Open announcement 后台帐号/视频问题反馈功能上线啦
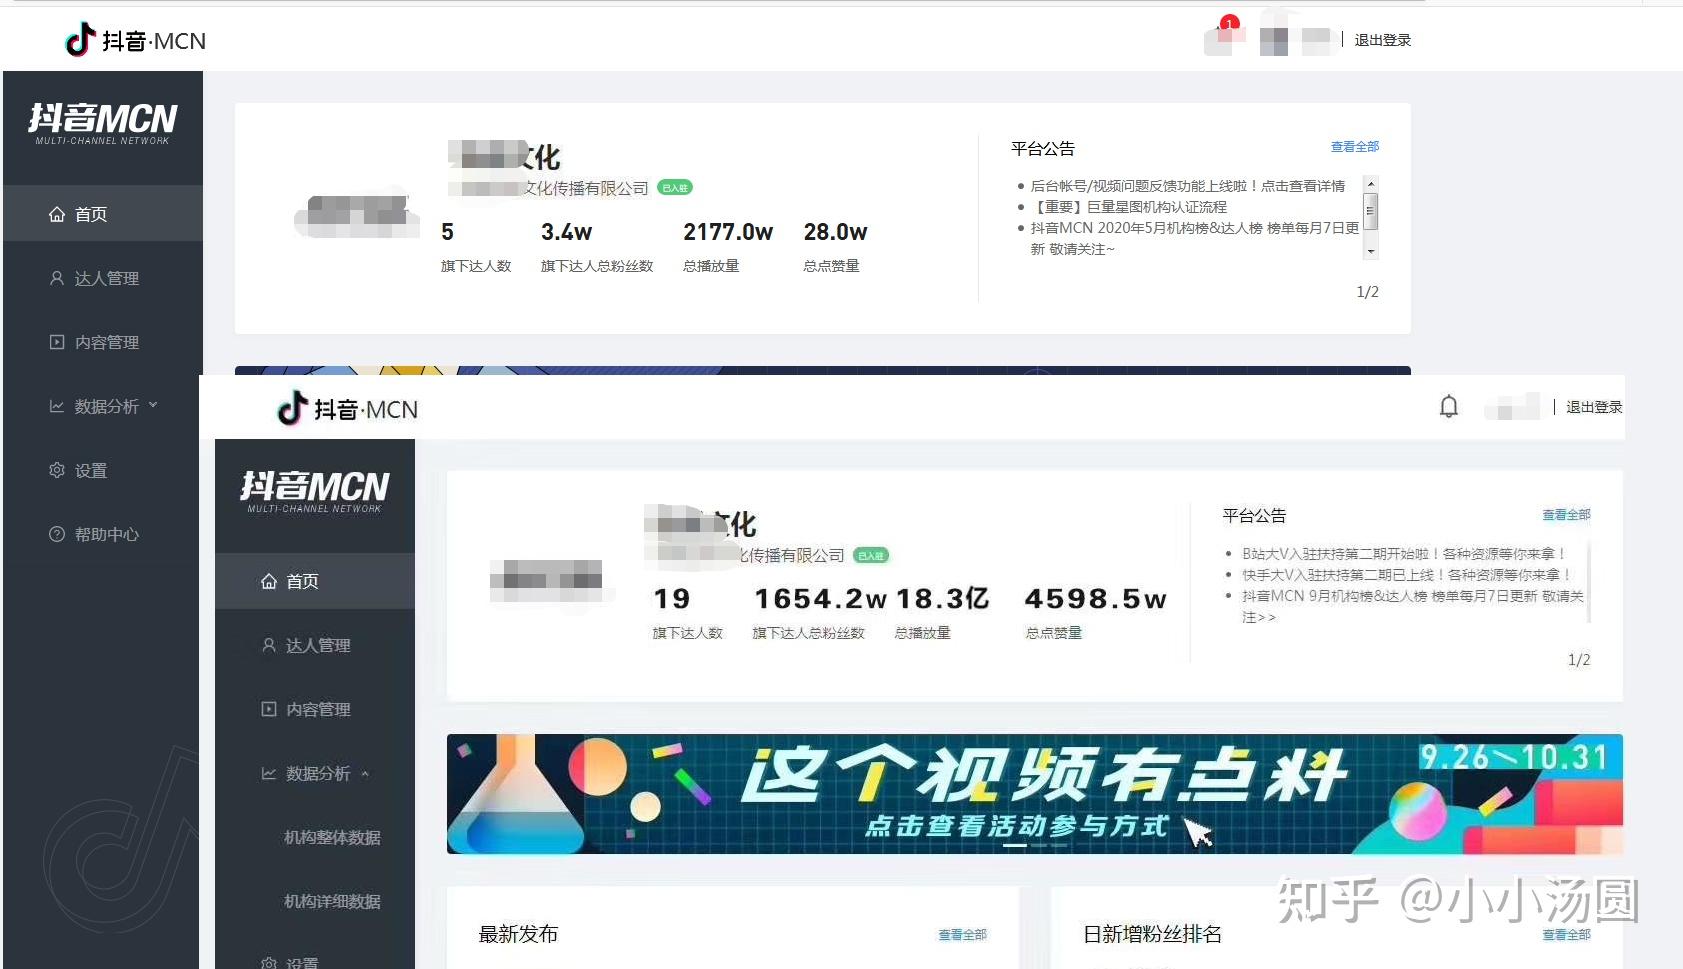1683x969 pixels. (x=1188, y=186)
